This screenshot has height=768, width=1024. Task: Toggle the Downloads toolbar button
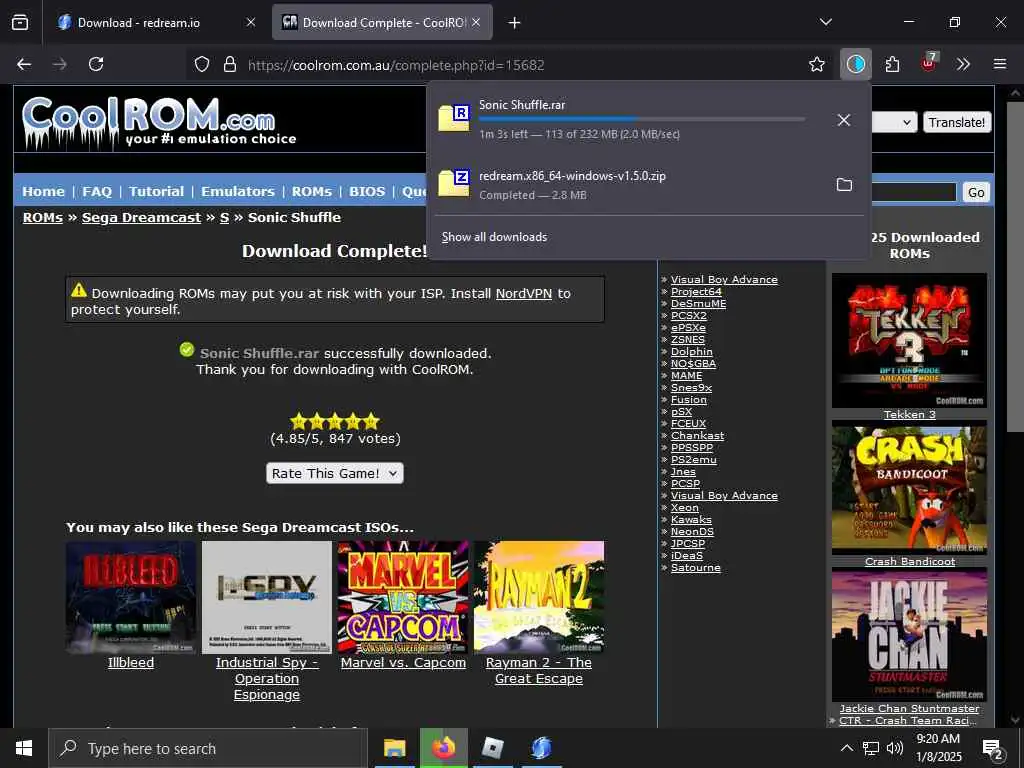(x=856, y=64)
